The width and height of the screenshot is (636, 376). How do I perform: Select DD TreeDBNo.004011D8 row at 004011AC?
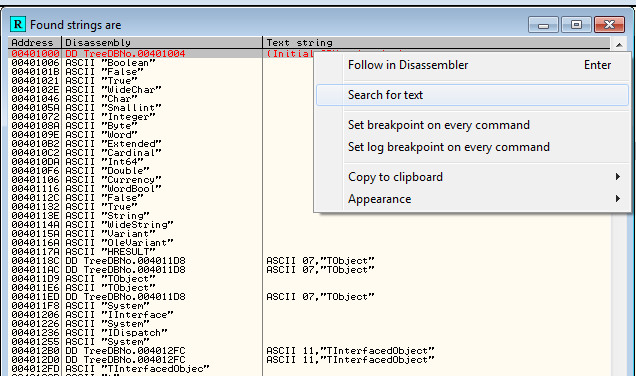pyautogui.click(x=309, y=269)
